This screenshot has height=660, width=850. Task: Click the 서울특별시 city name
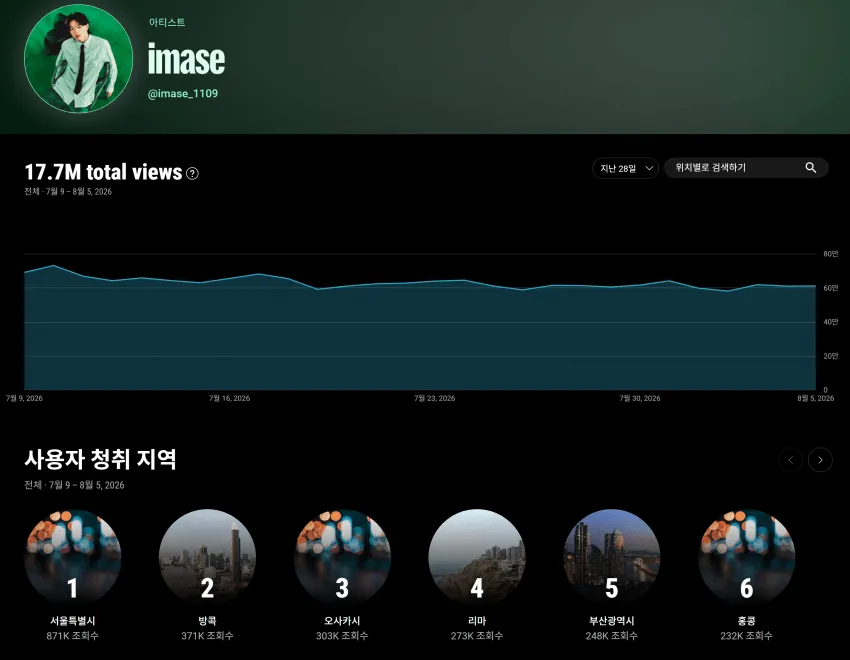click(x=73, y=621)
